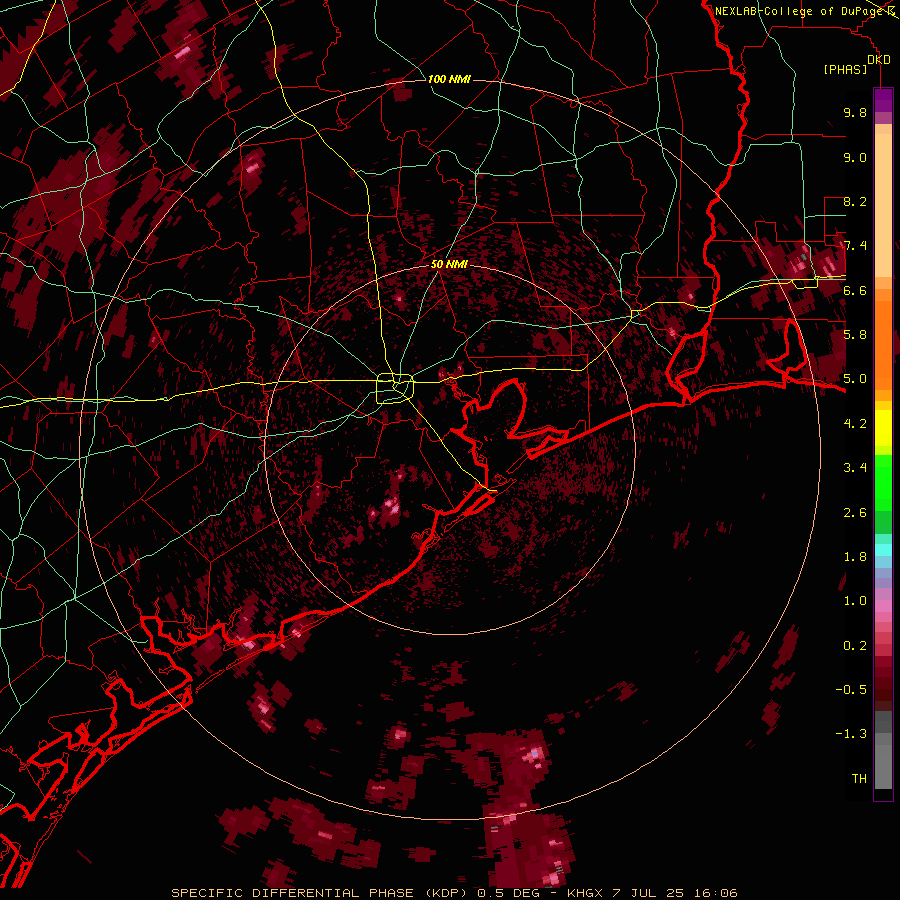The image size is (900, 900).
Task: Click the -0.5 value on the color scale
Action: 851,690
